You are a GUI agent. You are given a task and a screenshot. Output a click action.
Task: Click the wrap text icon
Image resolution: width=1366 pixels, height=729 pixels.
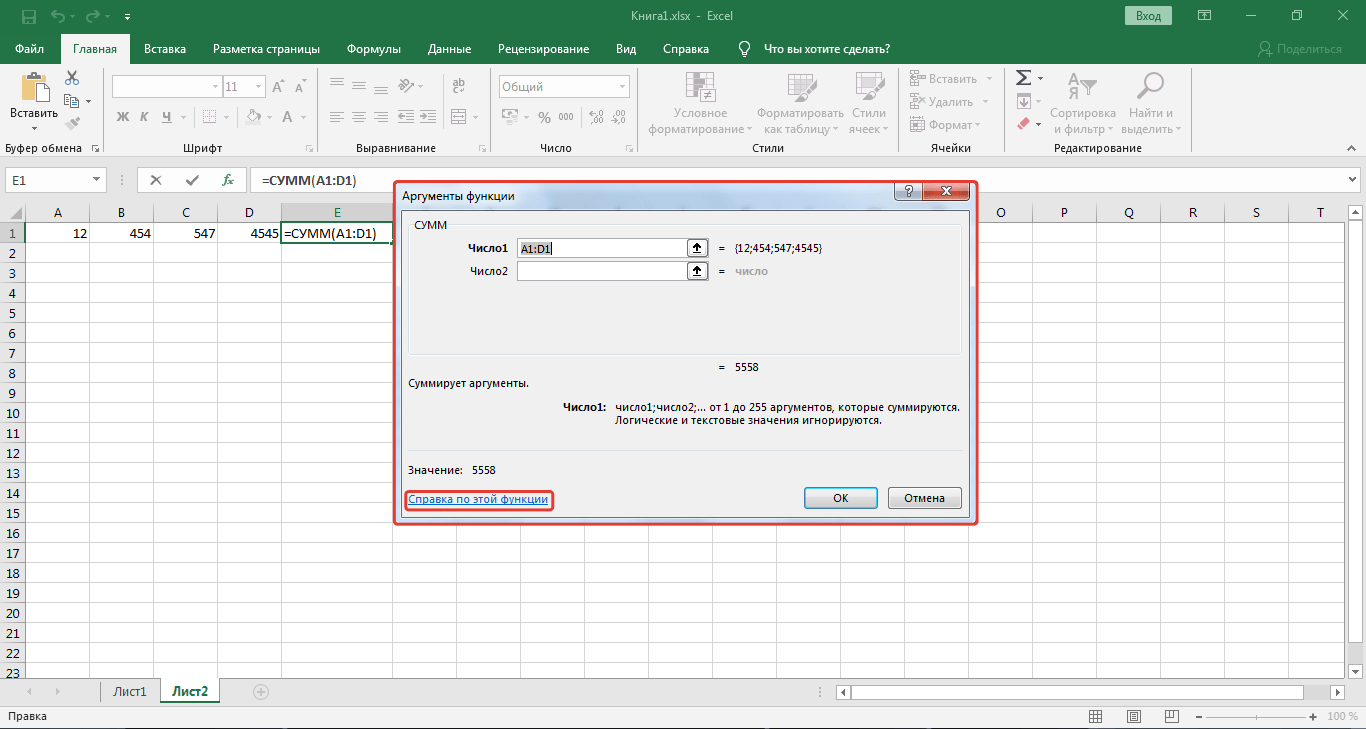point(459,87)
